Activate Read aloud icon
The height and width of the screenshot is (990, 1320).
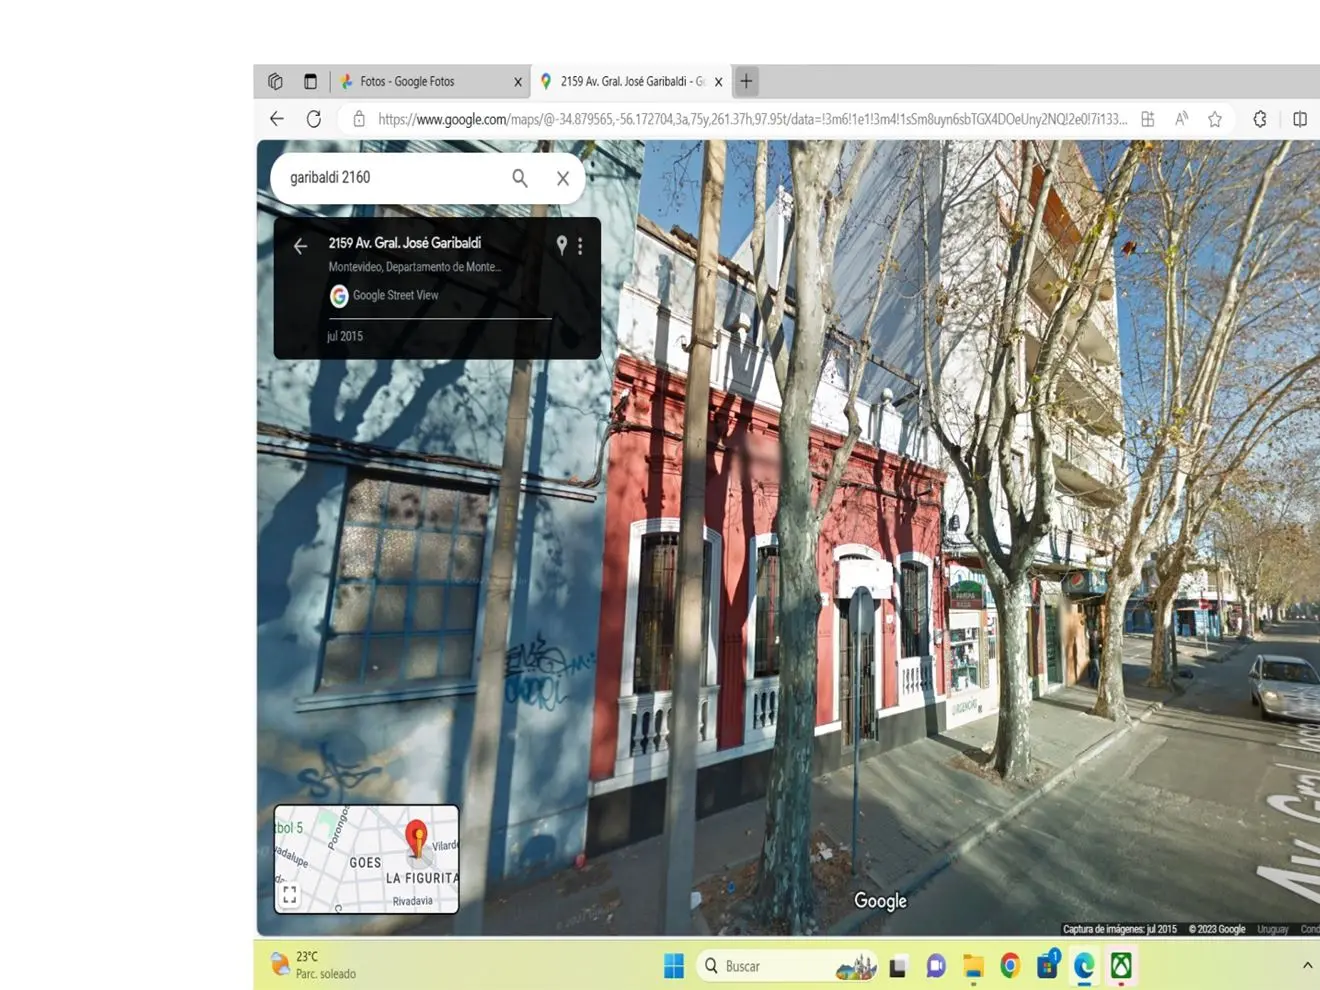pos(1182,119)
